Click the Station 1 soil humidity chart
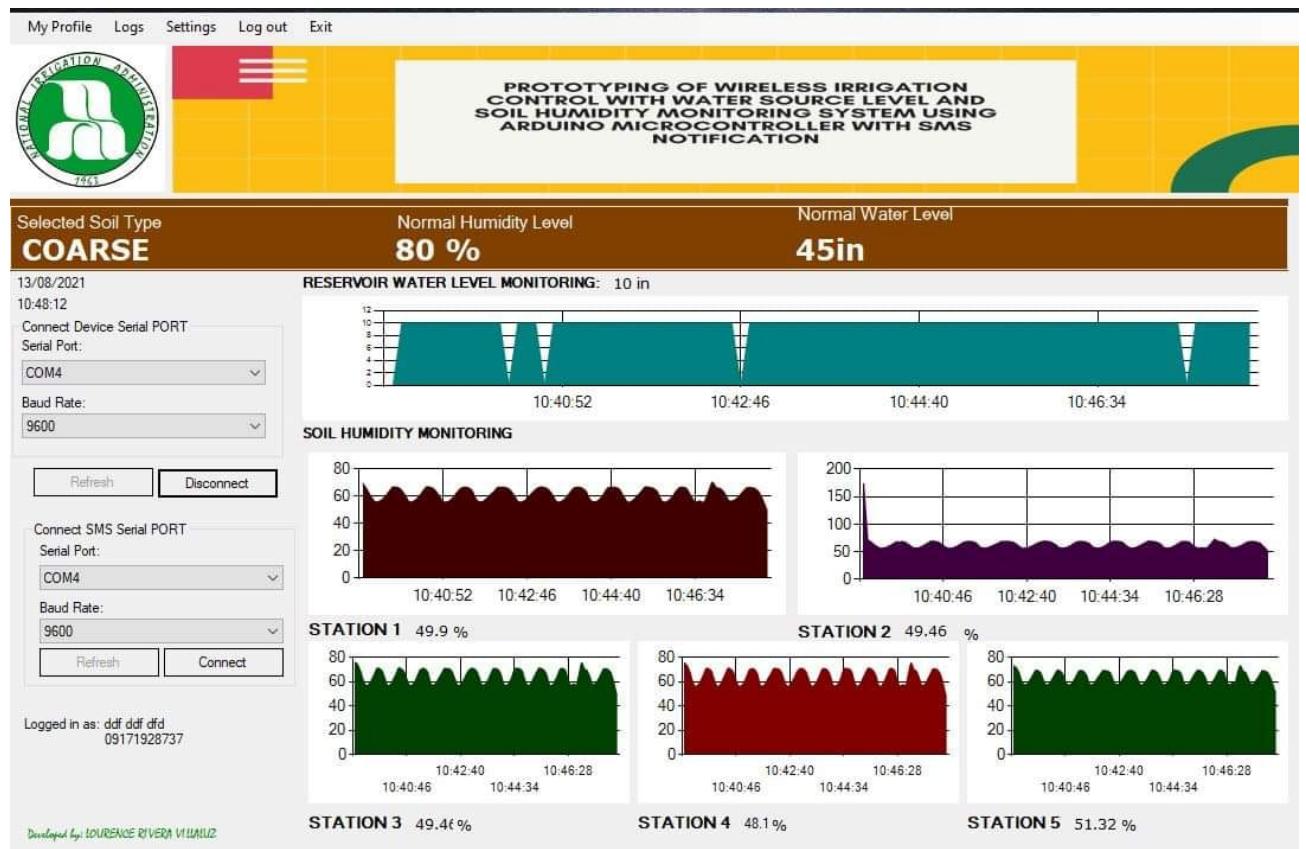 (546, 533)
